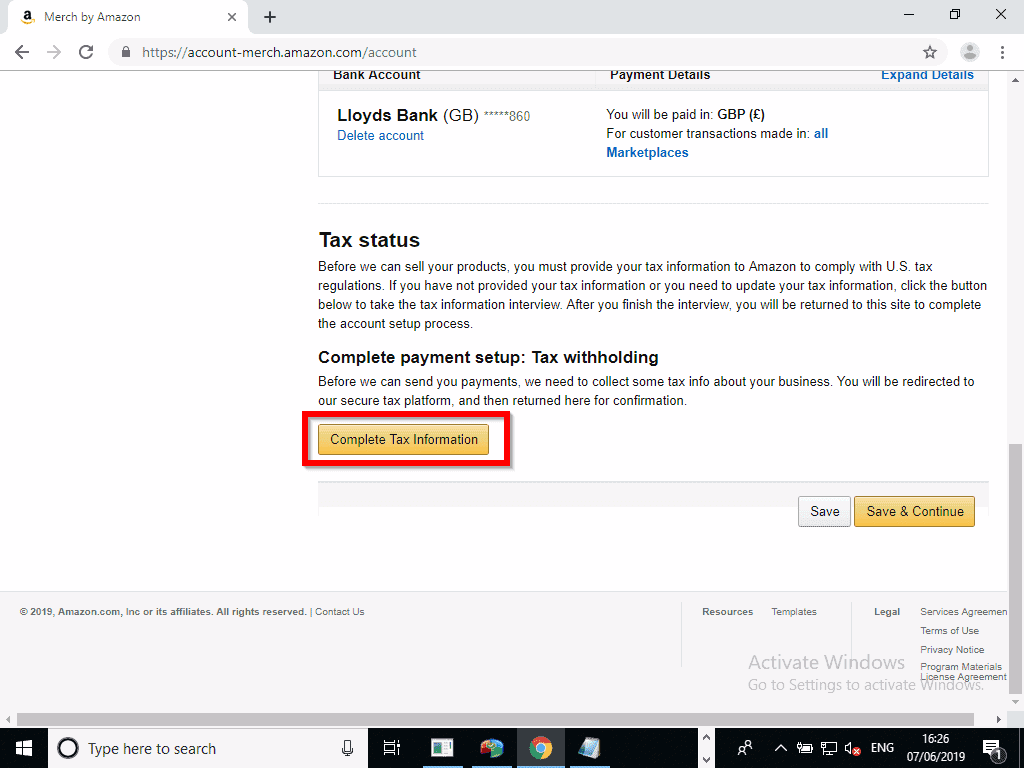
Task: Click the horizontal page scrollbar
Action: [x=495, y=719]
